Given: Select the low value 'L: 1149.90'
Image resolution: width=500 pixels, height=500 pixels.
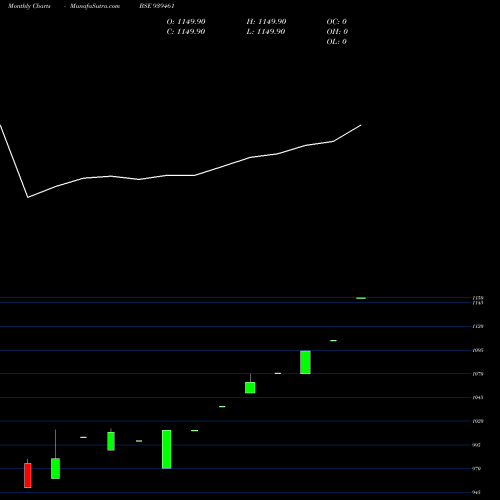Looking at the screenshot, I should coord(266,32).
